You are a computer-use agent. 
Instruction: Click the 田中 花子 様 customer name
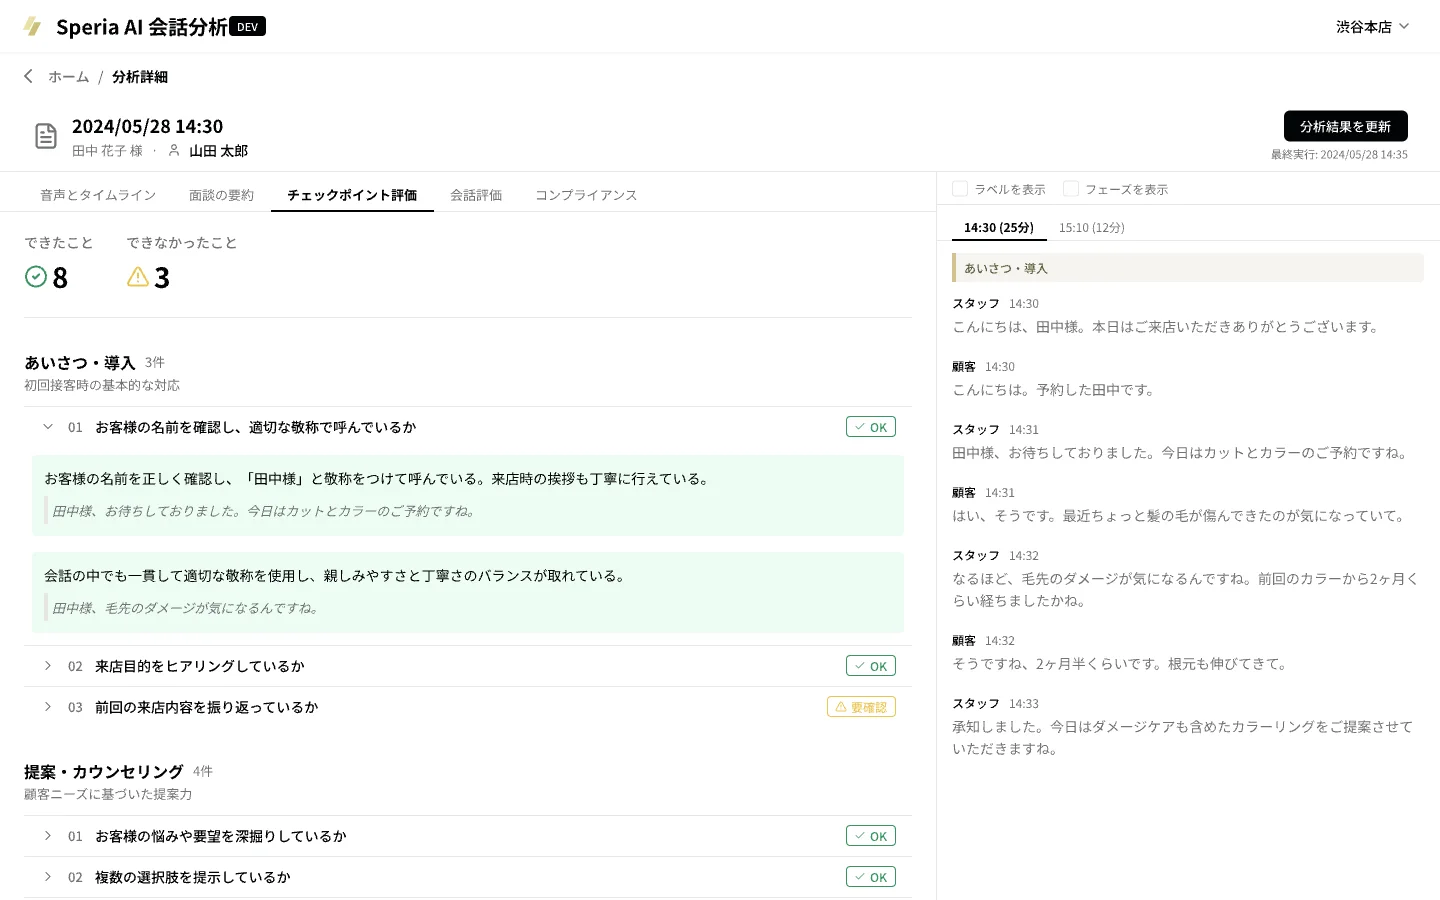[x=107, y=151]
